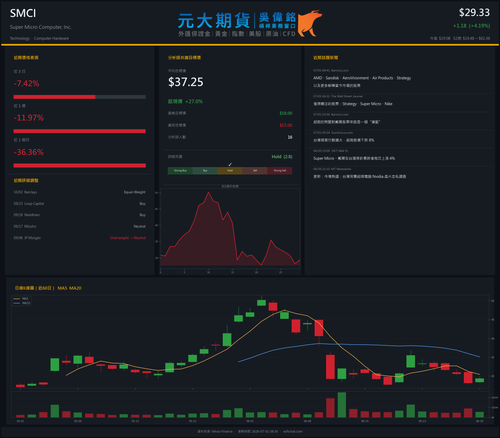Screen dimensions: 500x438
Task: Click the -36.36% one-month return value
Action: point(29,152)
